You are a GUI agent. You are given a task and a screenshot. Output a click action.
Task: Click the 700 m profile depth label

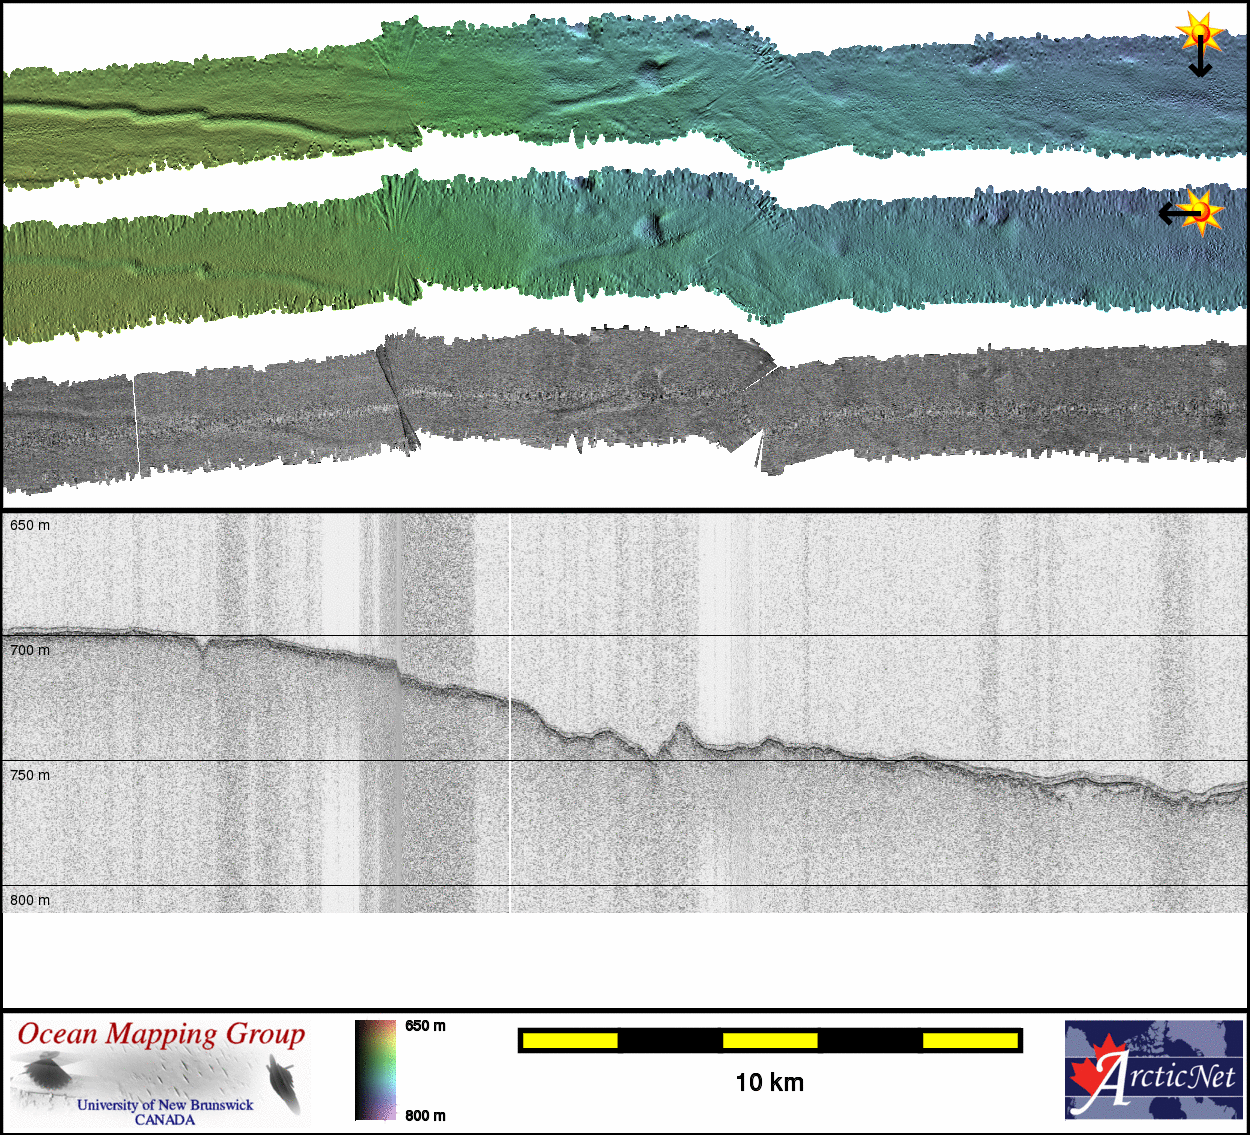(30, 650)
